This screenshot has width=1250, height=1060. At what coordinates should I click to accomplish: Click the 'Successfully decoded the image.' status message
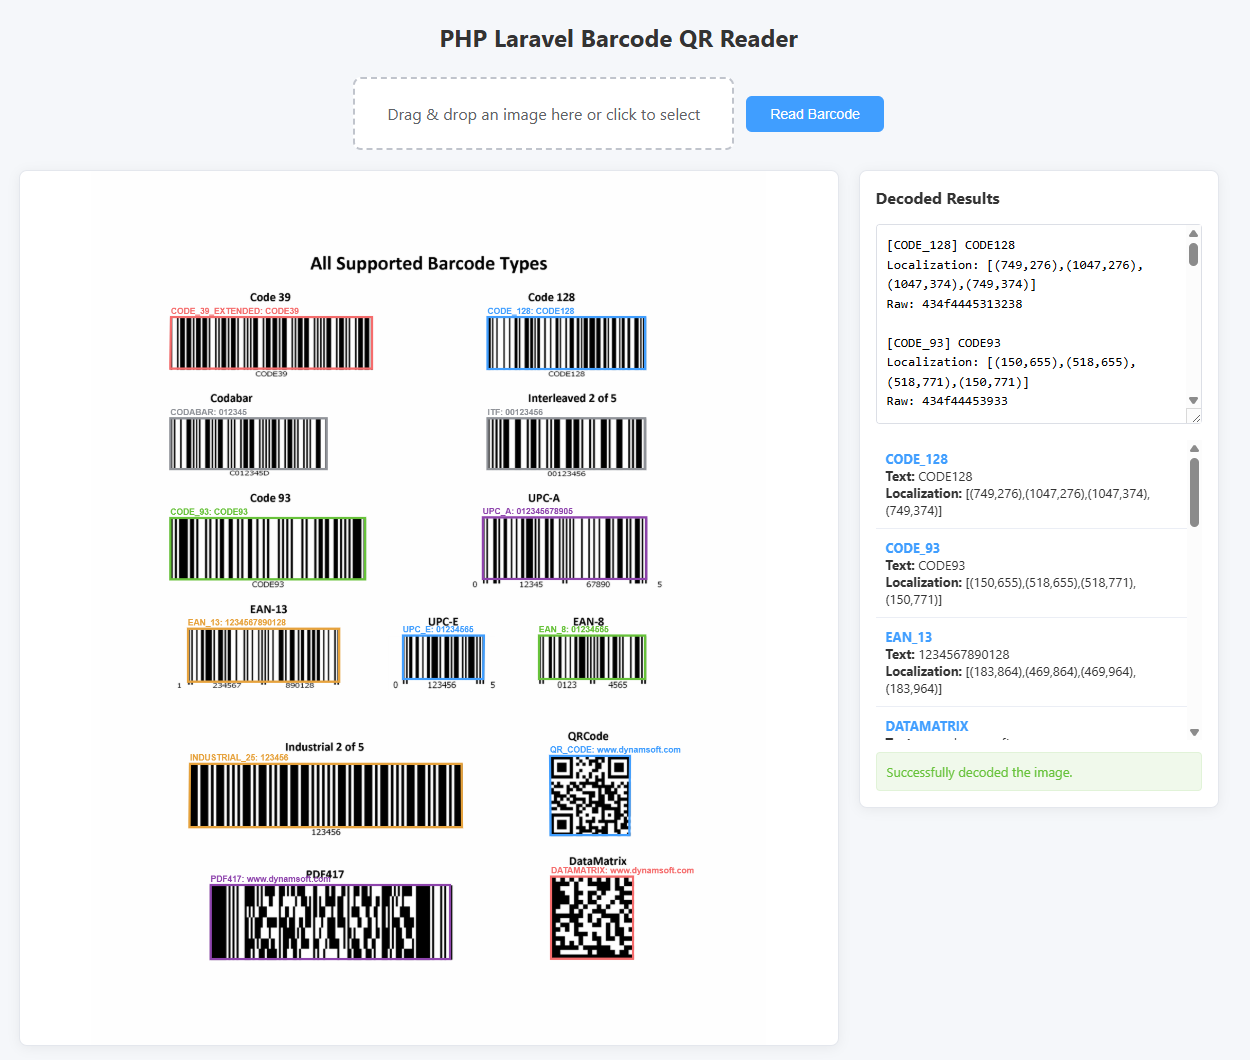click(1039, 772)
